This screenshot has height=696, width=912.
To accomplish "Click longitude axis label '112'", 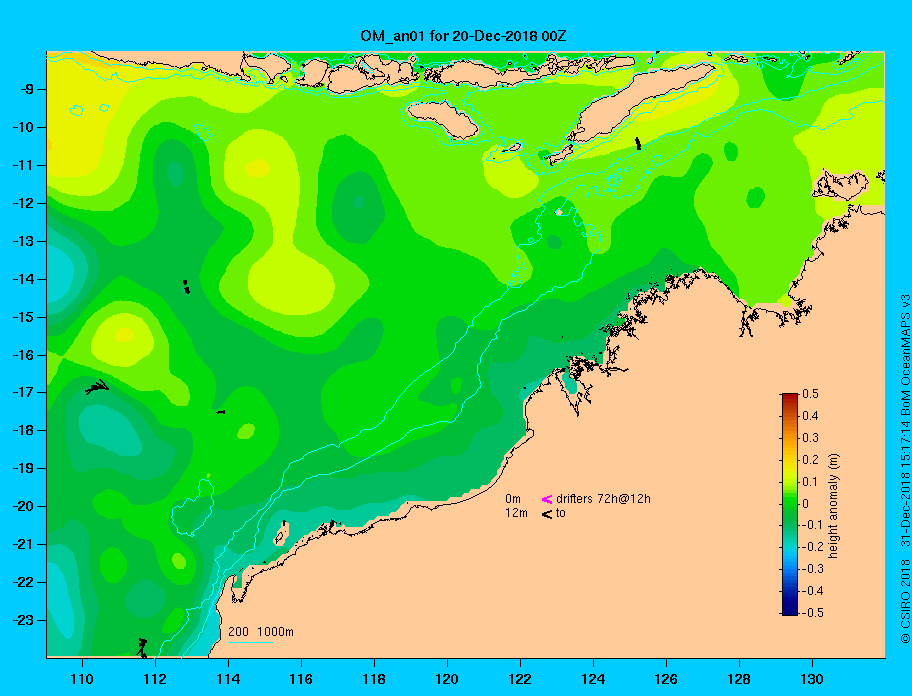I will [155, 679].
